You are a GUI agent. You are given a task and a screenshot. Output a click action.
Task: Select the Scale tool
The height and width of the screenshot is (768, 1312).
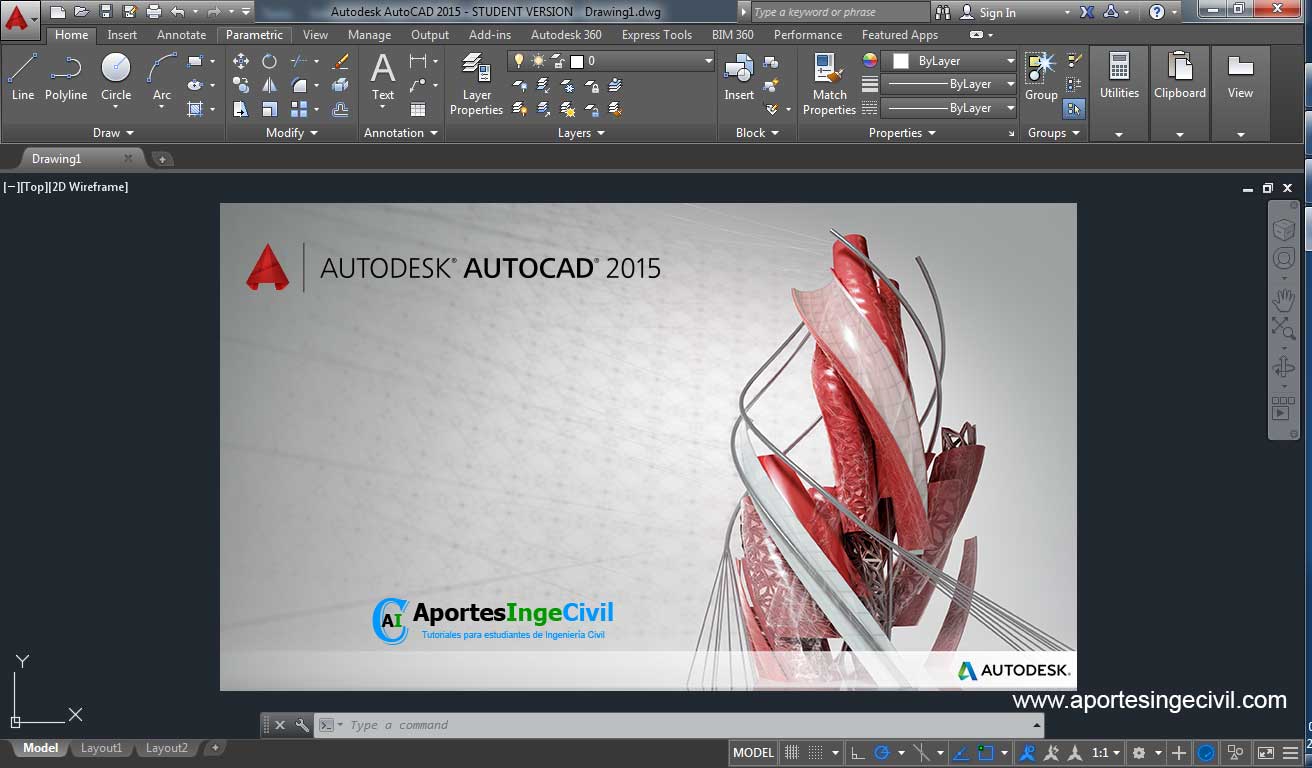coord(269,109)
